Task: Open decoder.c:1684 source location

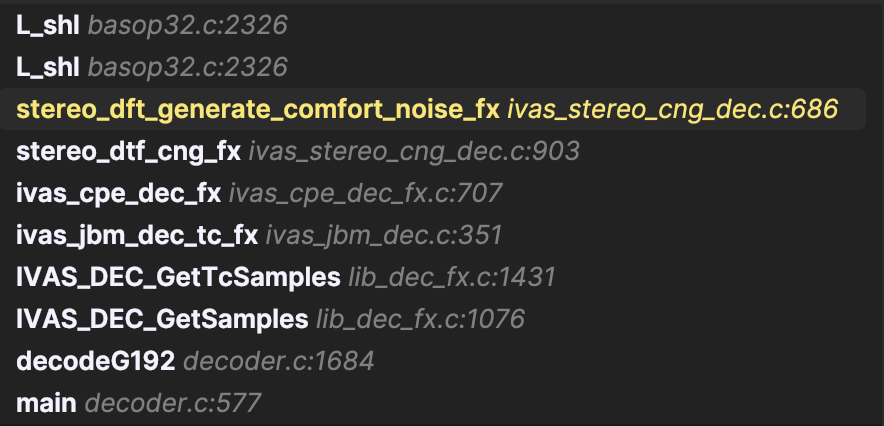Action: 279,362
